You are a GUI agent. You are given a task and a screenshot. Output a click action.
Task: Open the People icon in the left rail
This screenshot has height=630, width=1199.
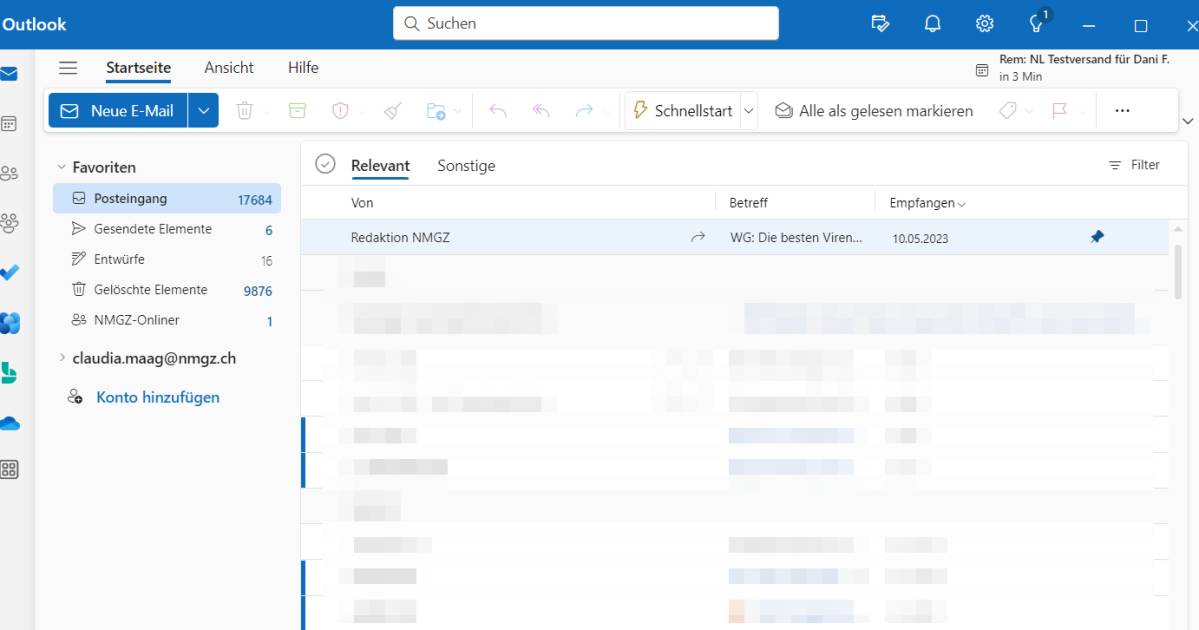point(15,173)
